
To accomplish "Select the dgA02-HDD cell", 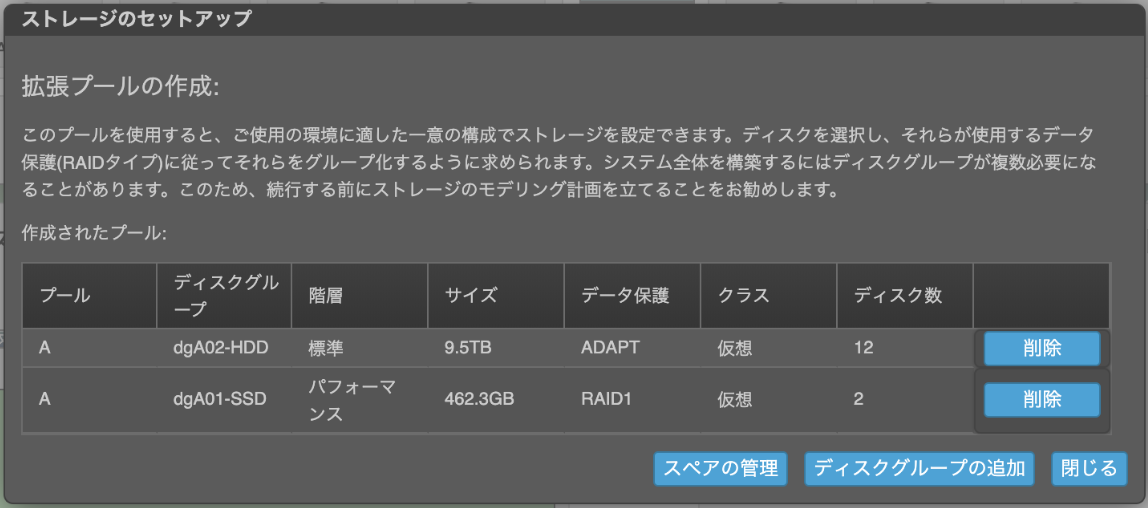I will [223, 348].
